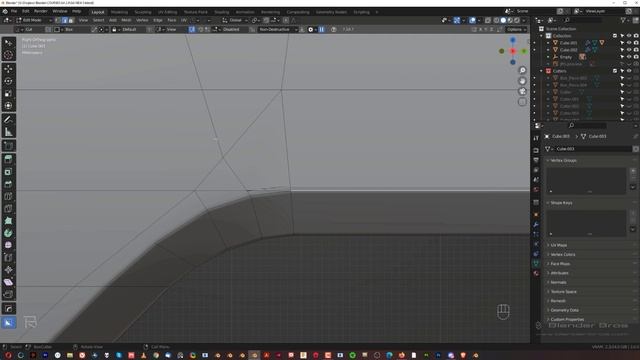
Task: Toggle X-ray mode in viewport header
Action: pos(488,20)
